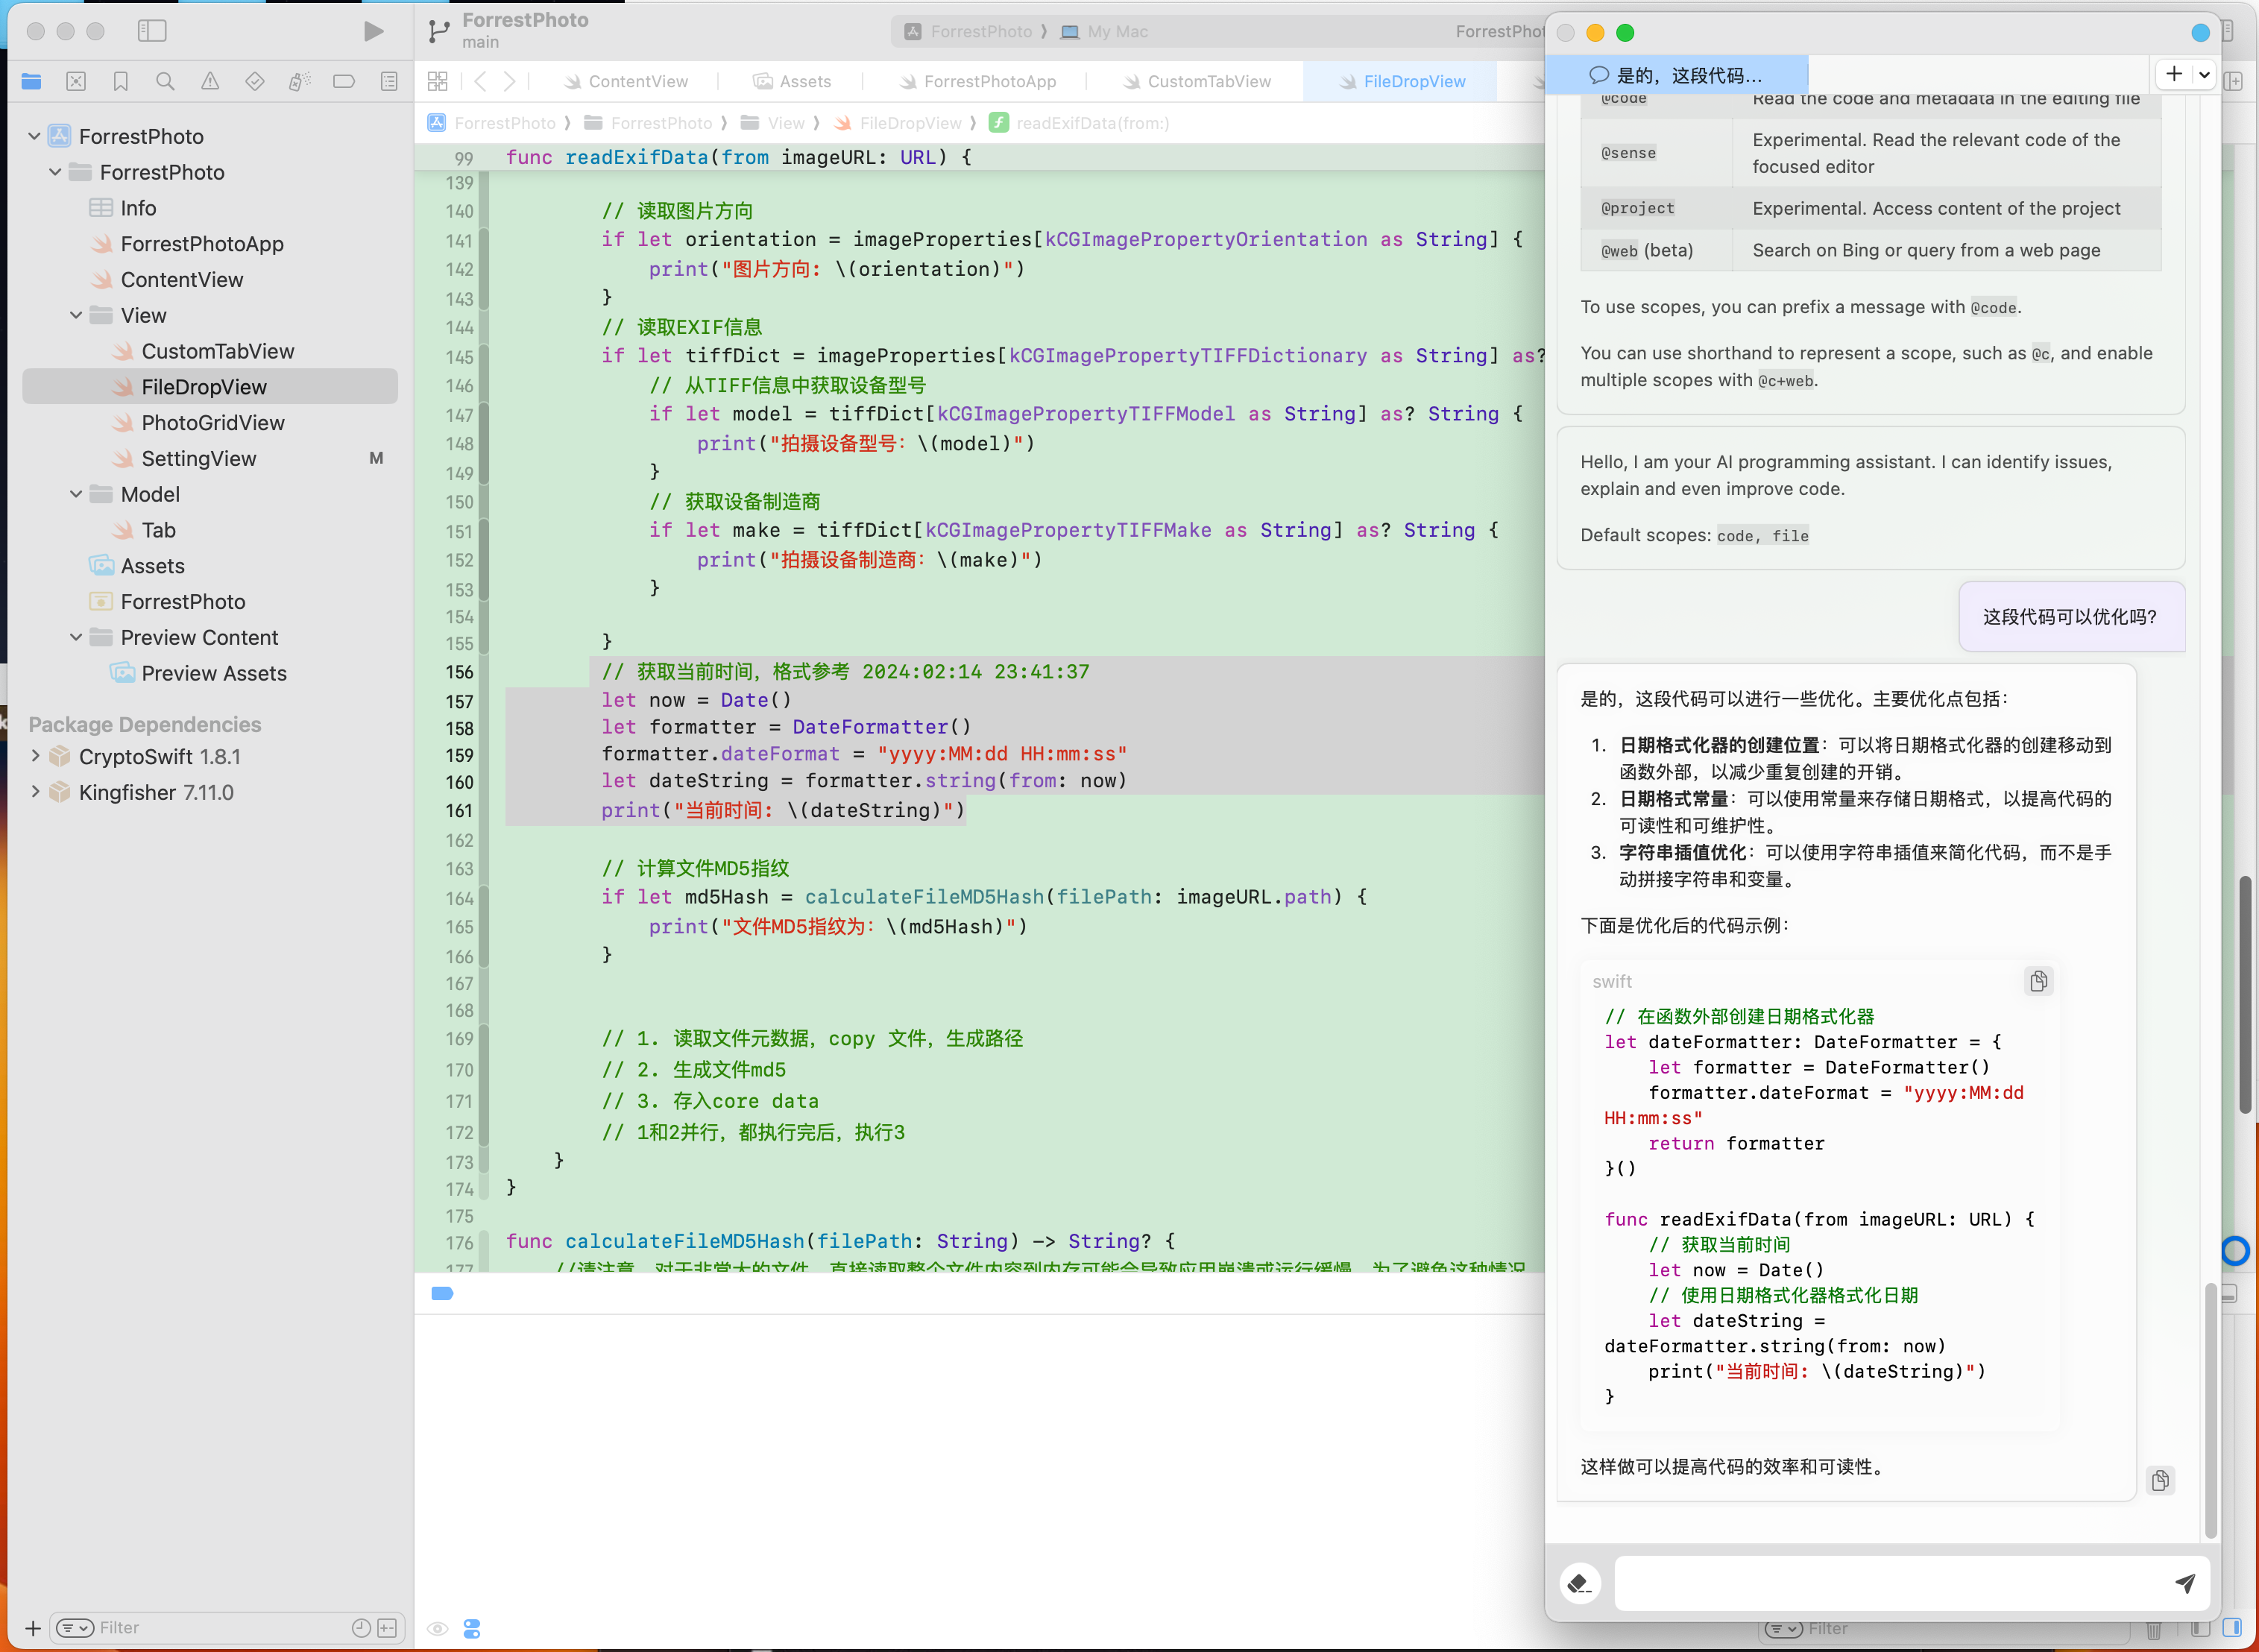Open the Find navigator magnifier icon
The width and height of the screenshot is (2259, 1652).
point(165,81)
